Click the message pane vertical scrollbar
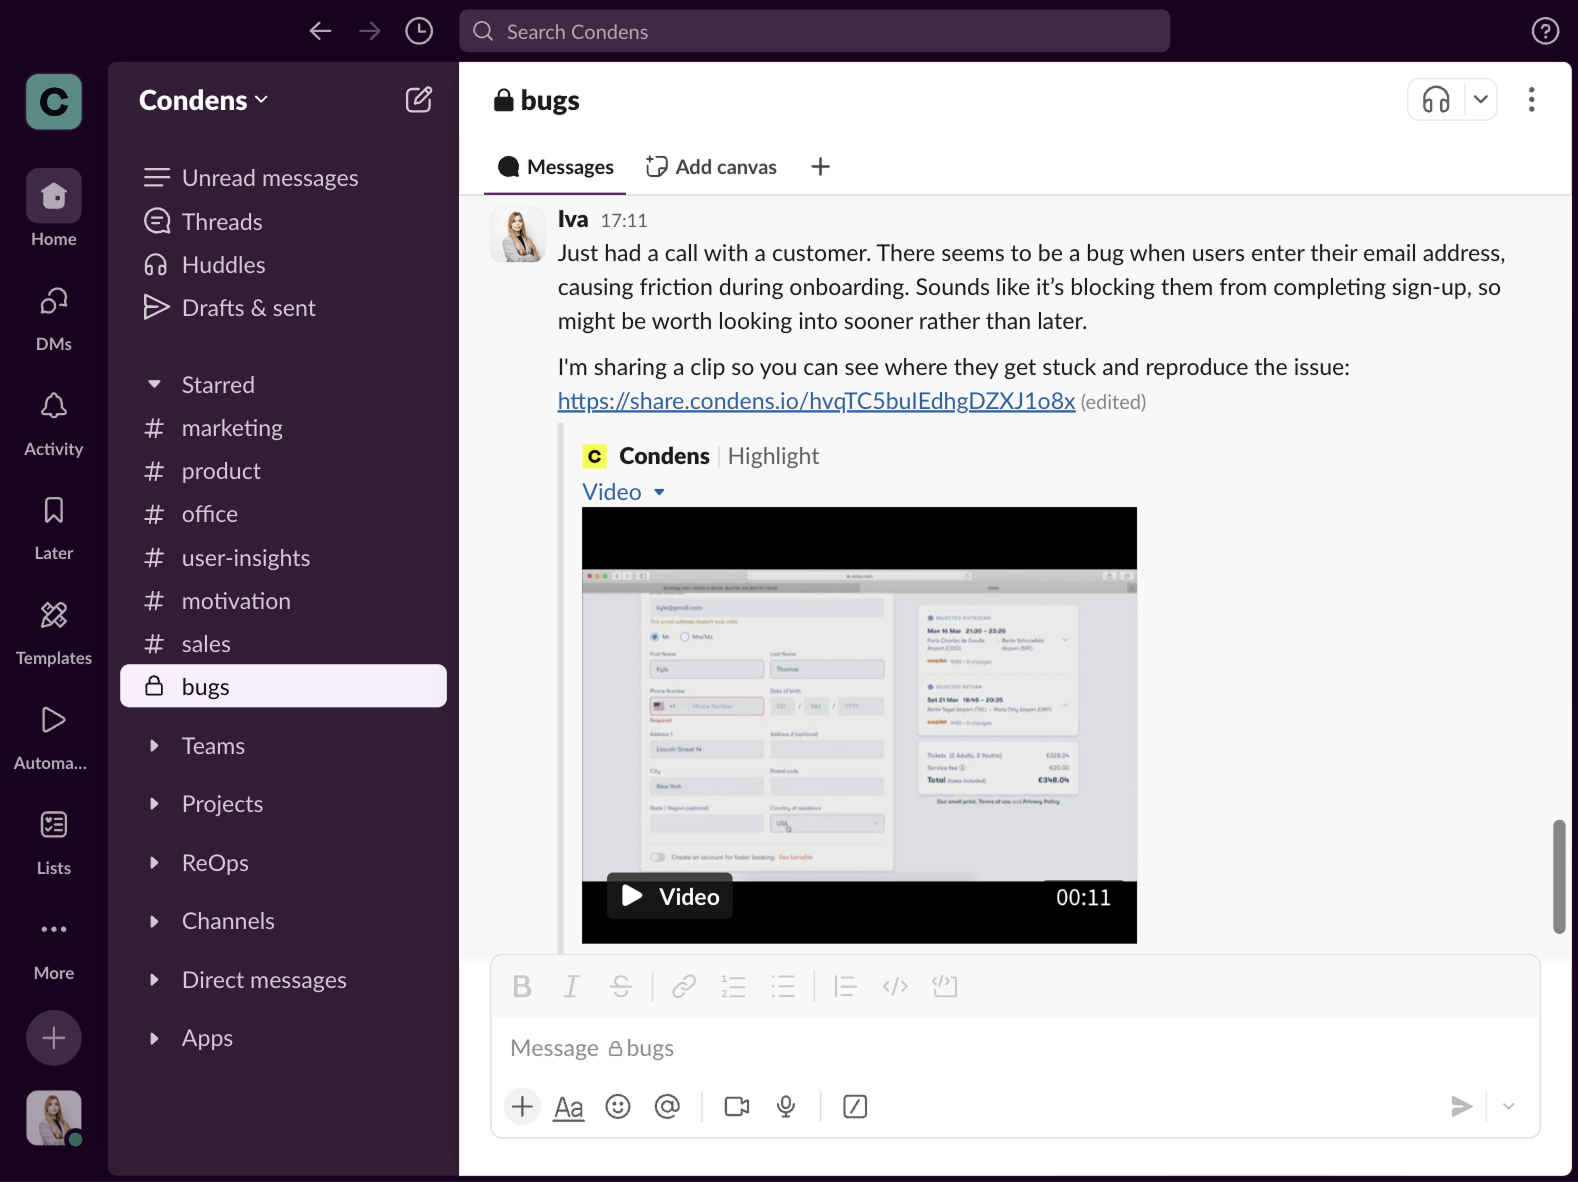This screenshot has width=1578, height=1182. [1558, 876]
